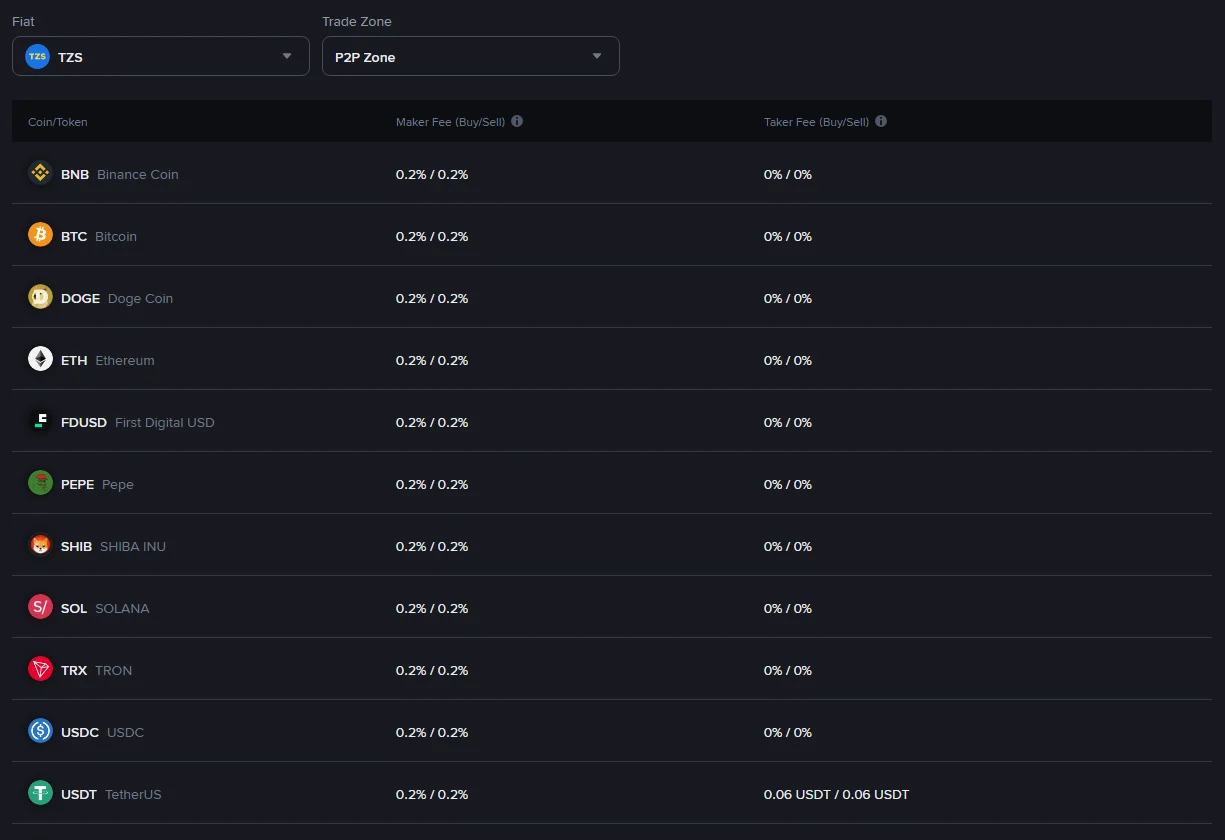Screen dimensions: 1225x840
Task: Click the BNB Binance Coin icon
Action: click(x=40, y=173)
